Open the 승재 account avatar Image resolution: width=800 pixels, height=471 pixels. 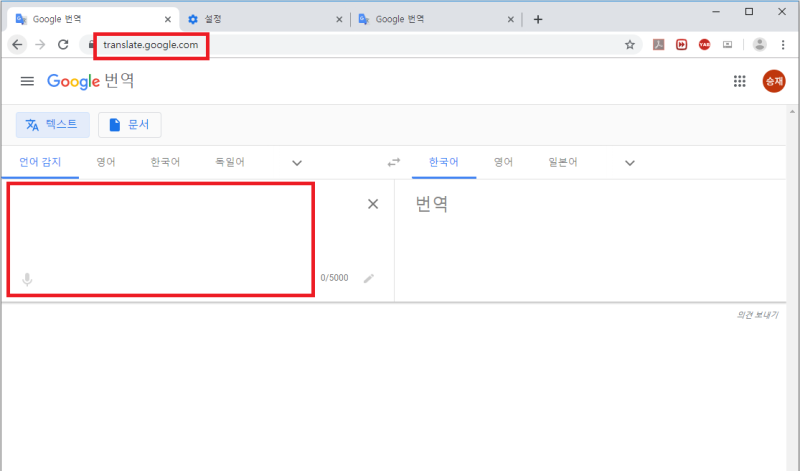pos(773,81)
